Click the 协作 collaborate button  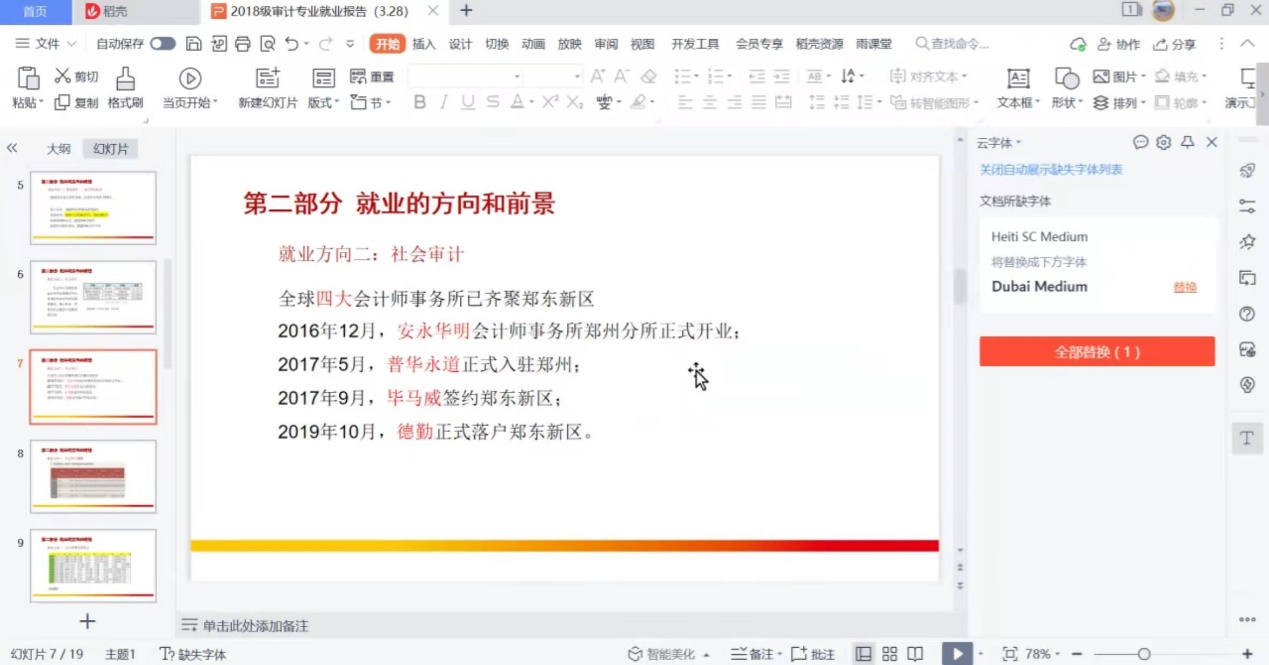1119,44
